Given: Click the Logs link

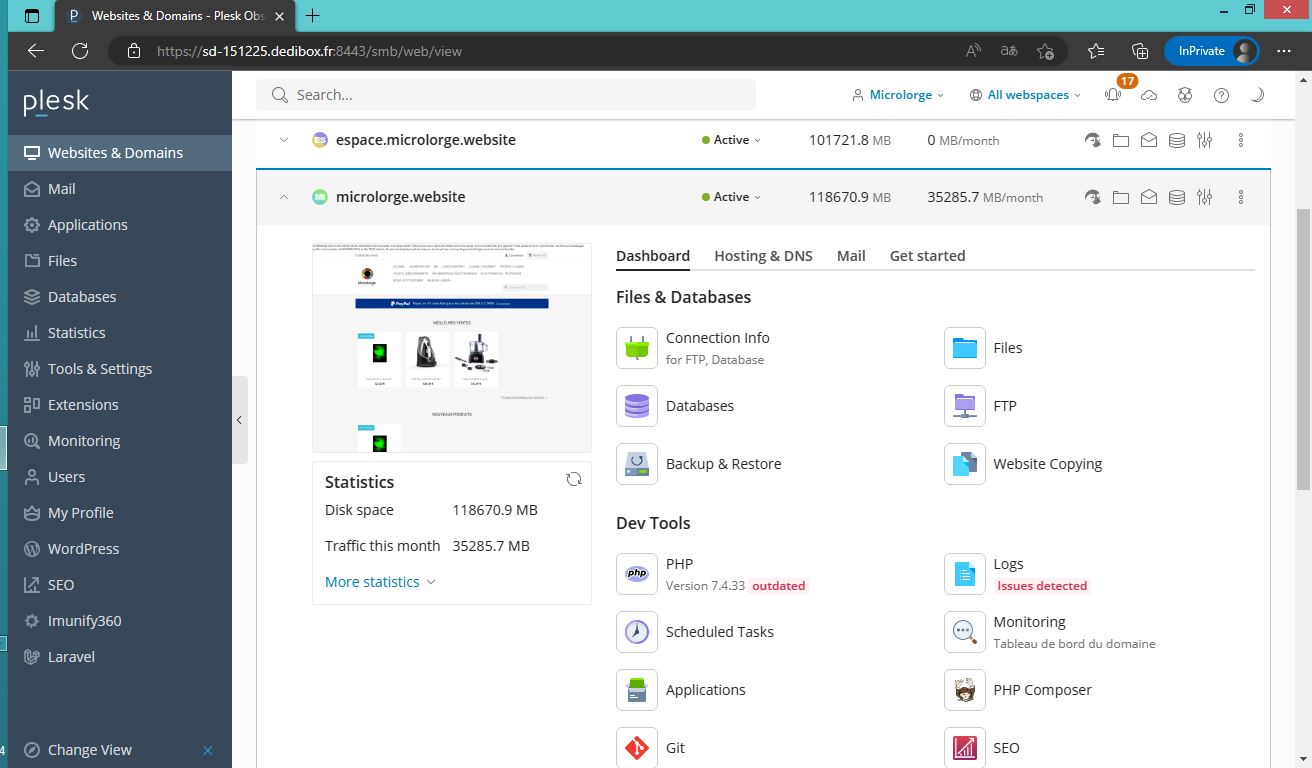Looking at the screenshot, I should pos(1008,564).
